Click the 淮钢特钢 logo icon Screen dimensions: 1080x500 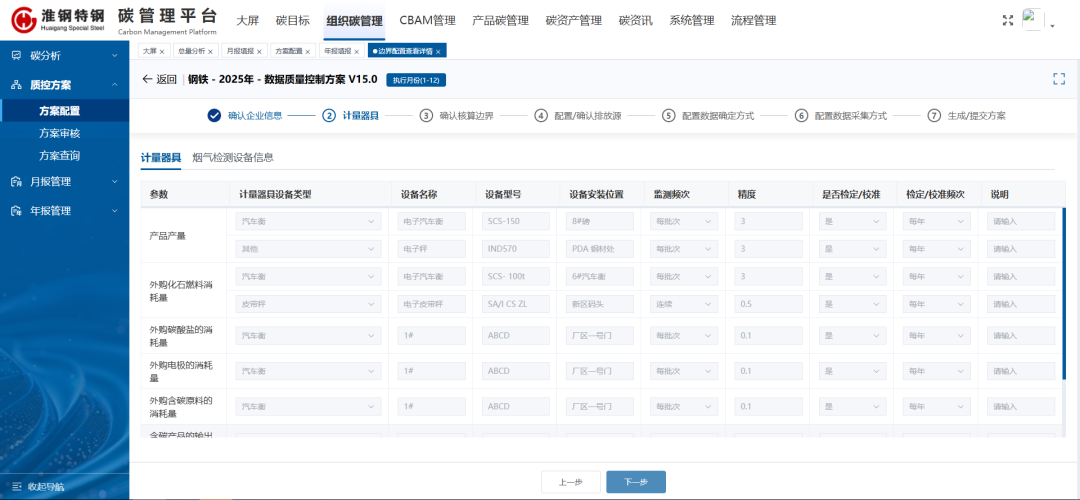(x=22, y=20)
